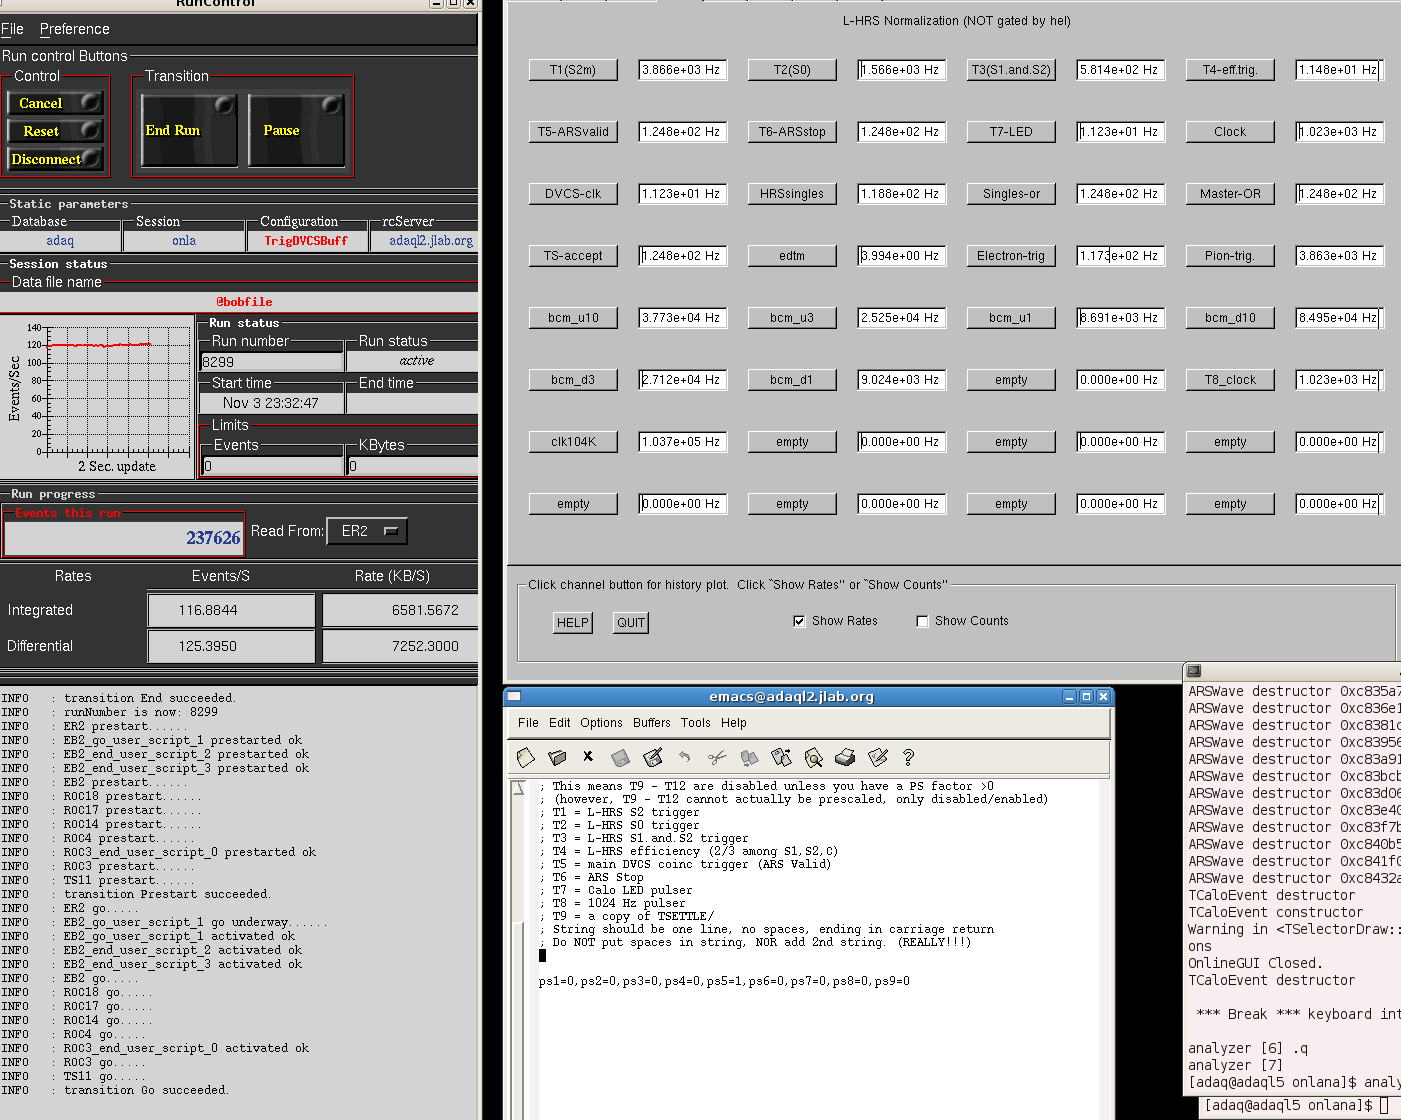
Task: Click the T1(S2m) channel button
Action: pyautogui.click(x=573, y=70)
